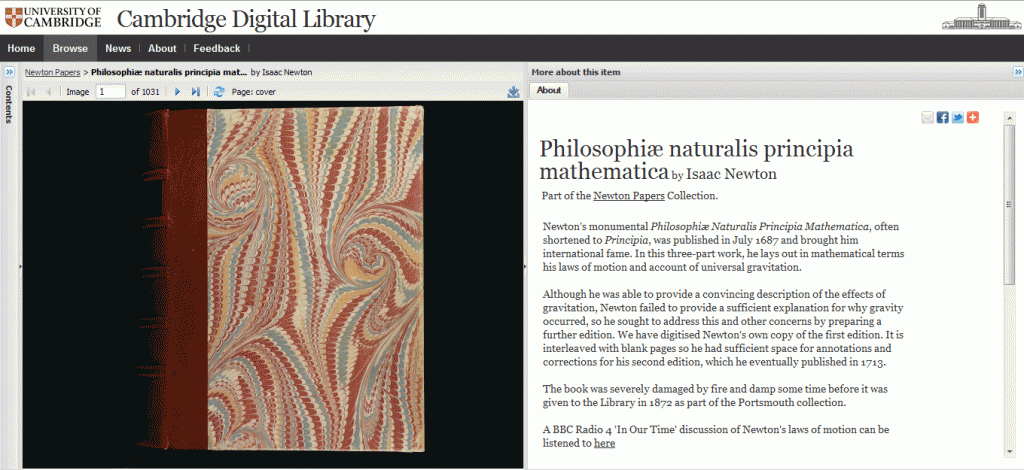The height and width of the screenshot is (470, 1024).
Task: Click the Image number input field
Action: [110, 92]
